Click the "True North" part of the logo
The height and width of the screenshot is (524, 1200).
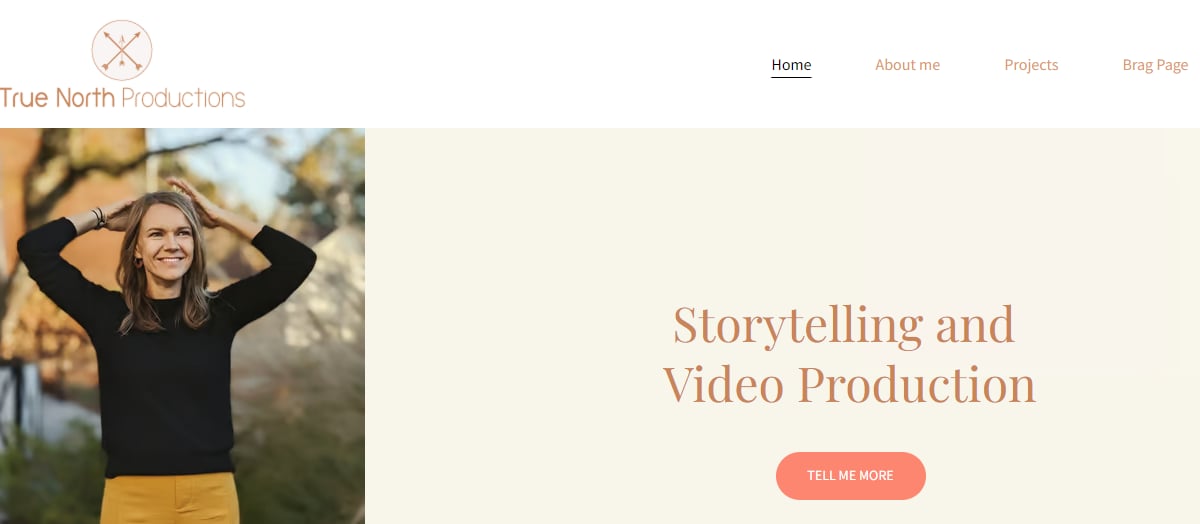(58, 98)
